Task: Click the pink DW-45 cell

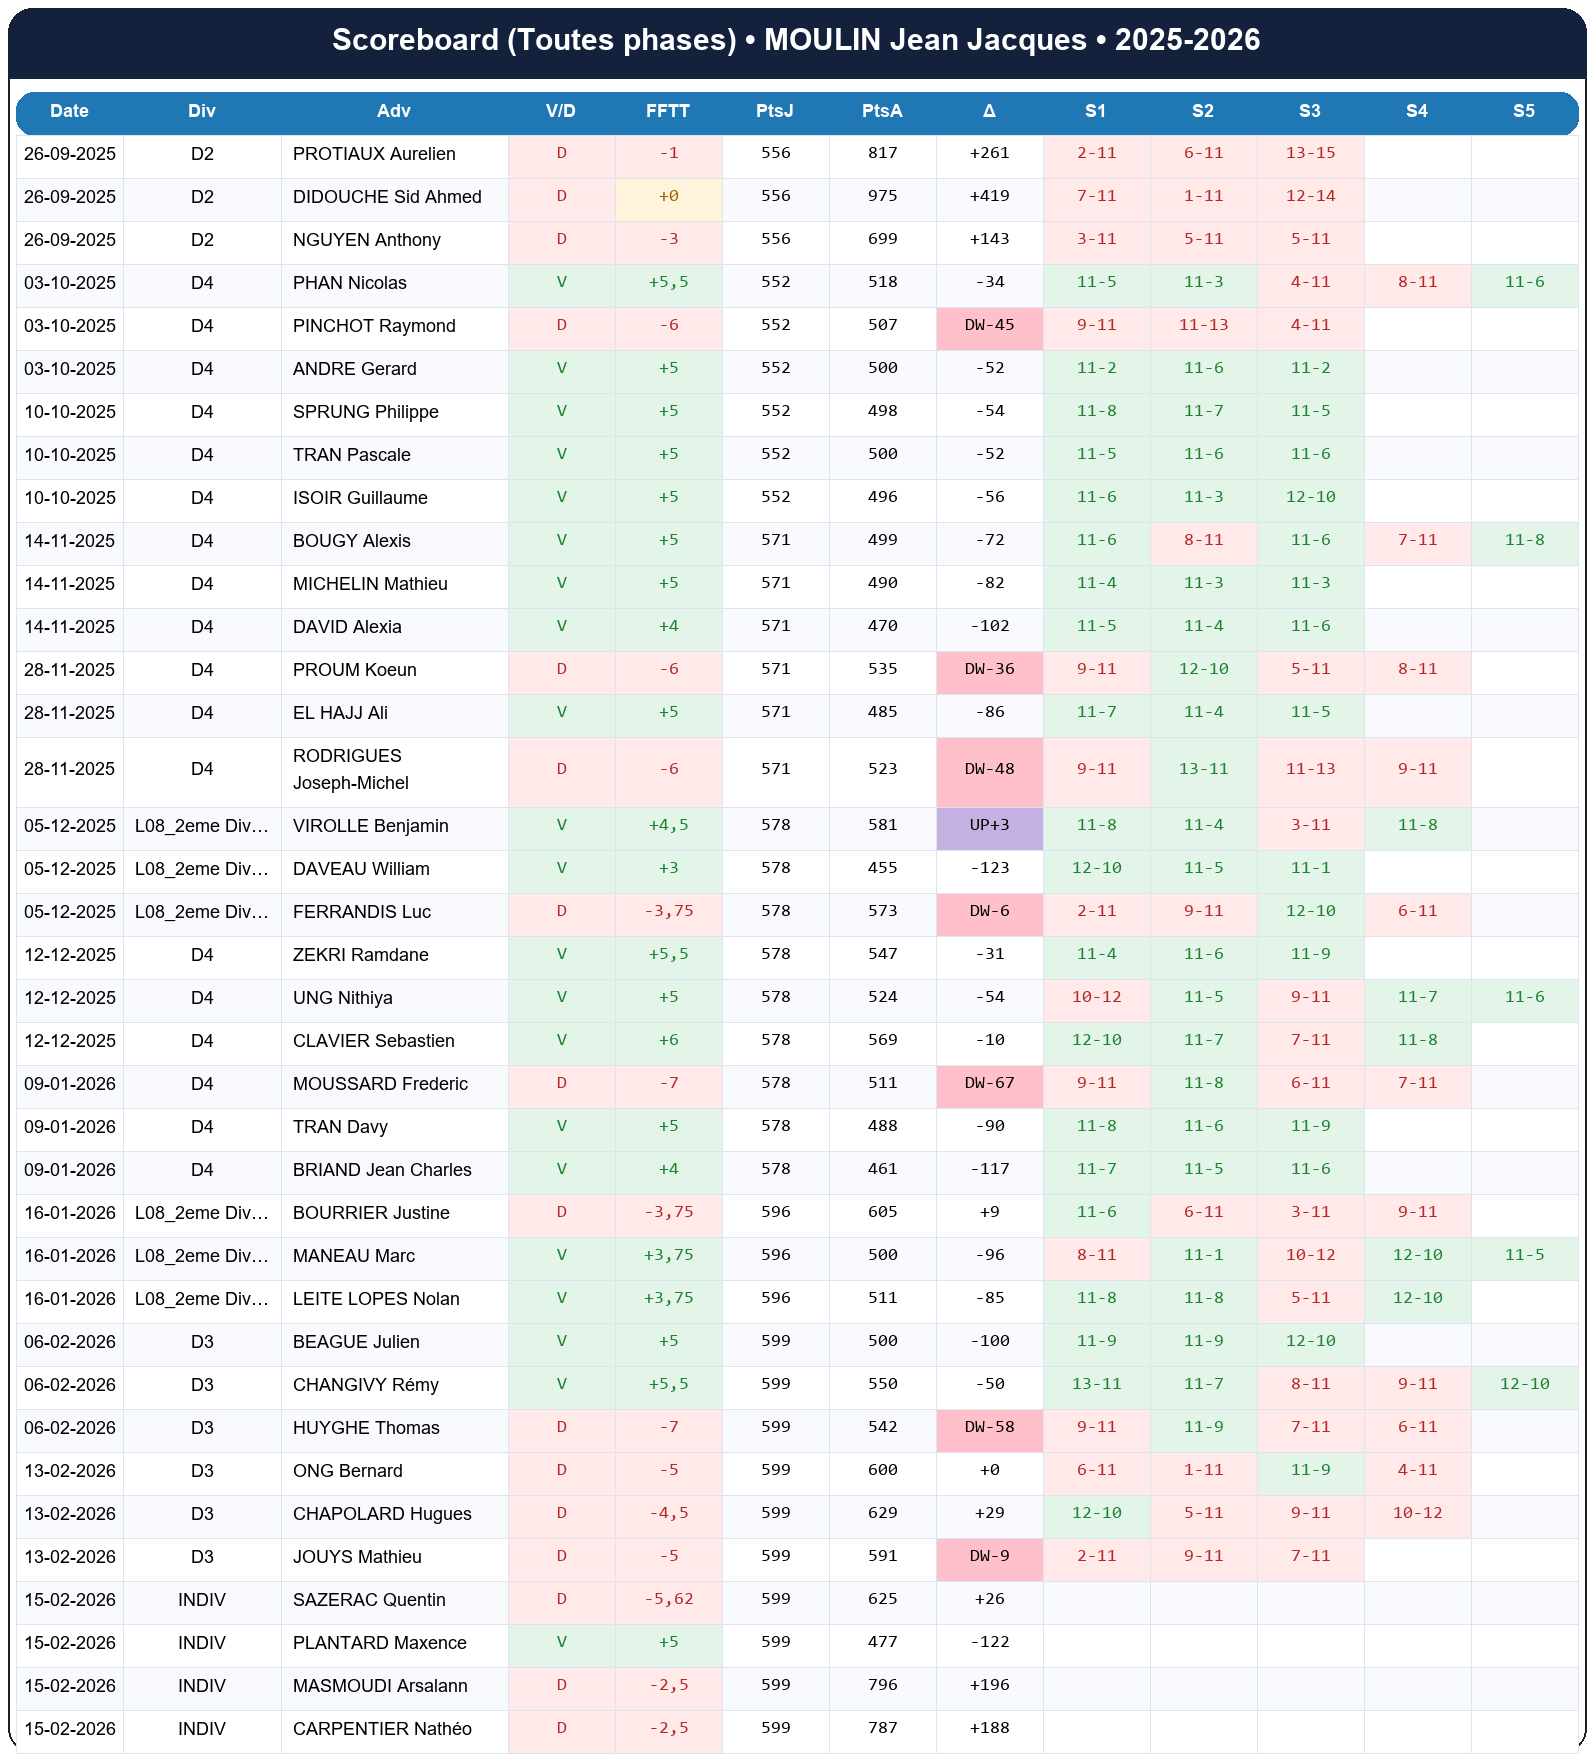Action: click(x=989, y=326)
